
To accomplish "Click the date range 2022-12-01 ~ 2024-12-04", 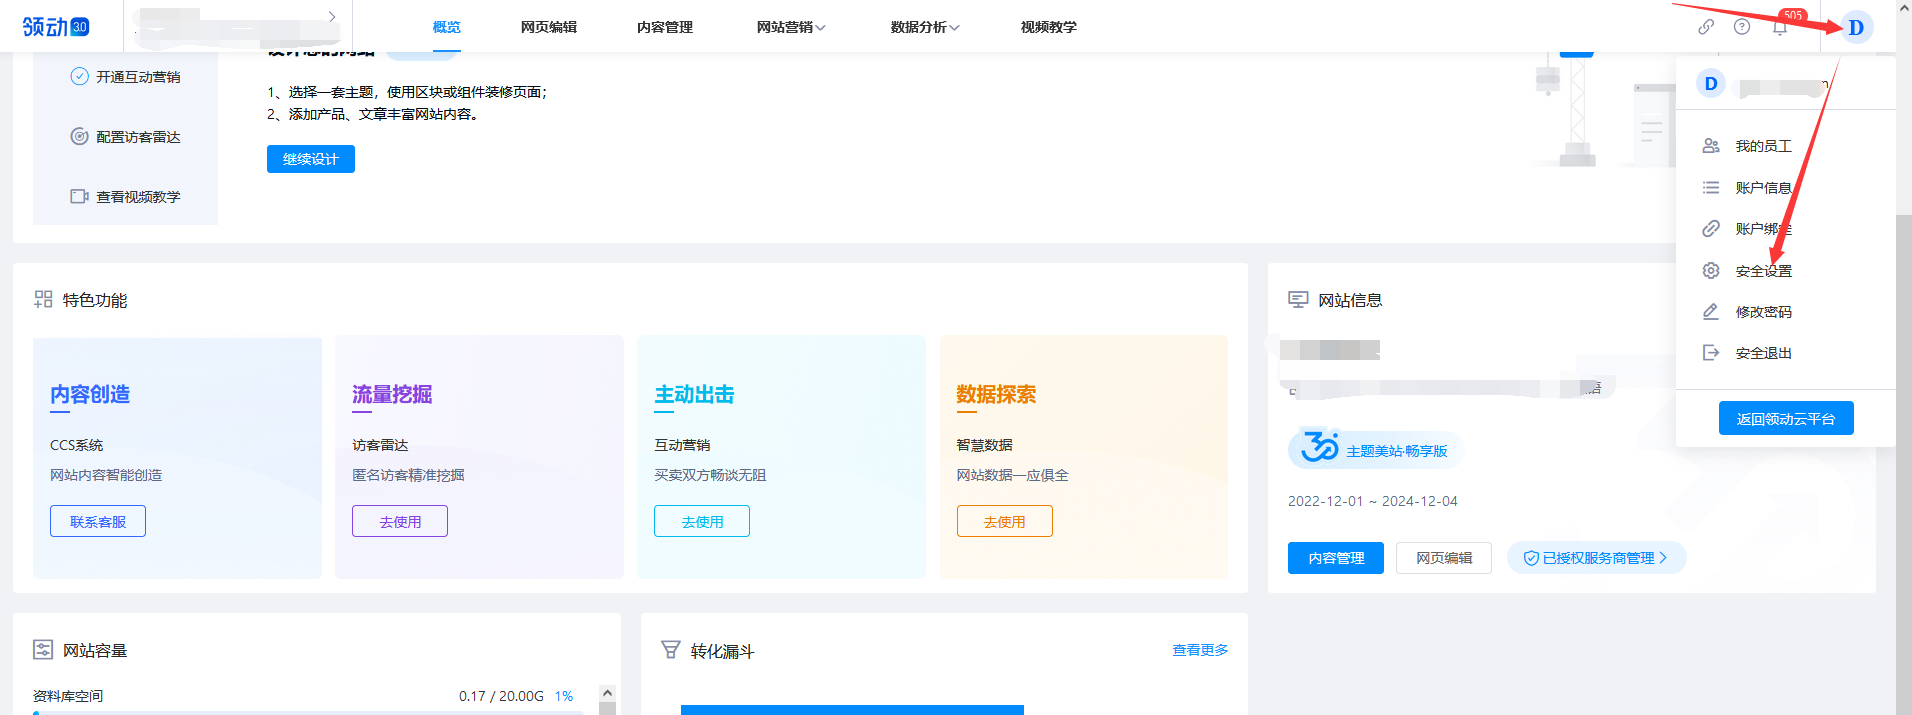I will coord(1373,501).
